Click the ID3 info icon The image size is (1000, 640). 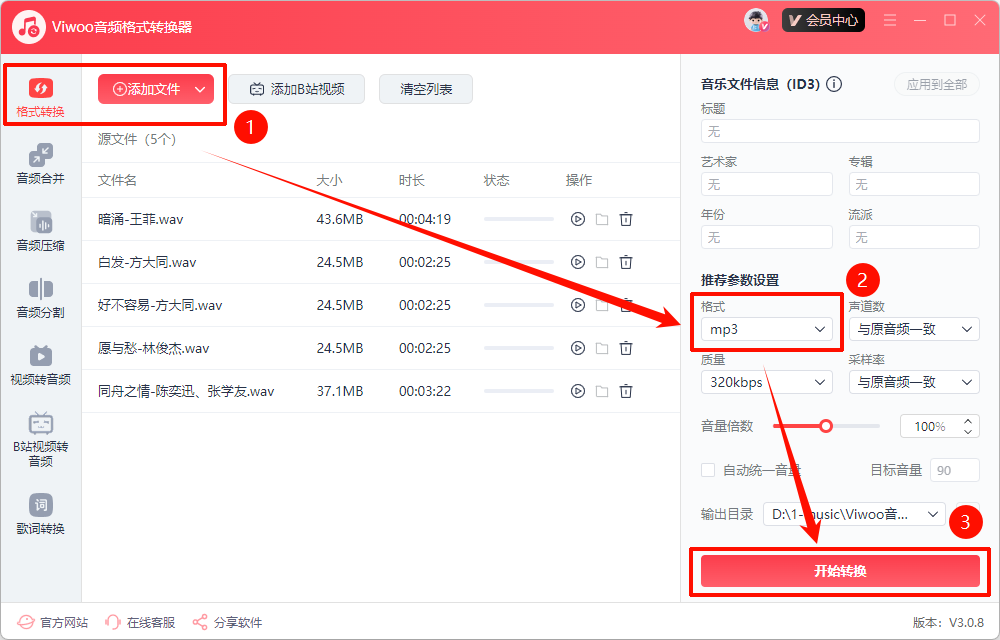coord(834,85)
